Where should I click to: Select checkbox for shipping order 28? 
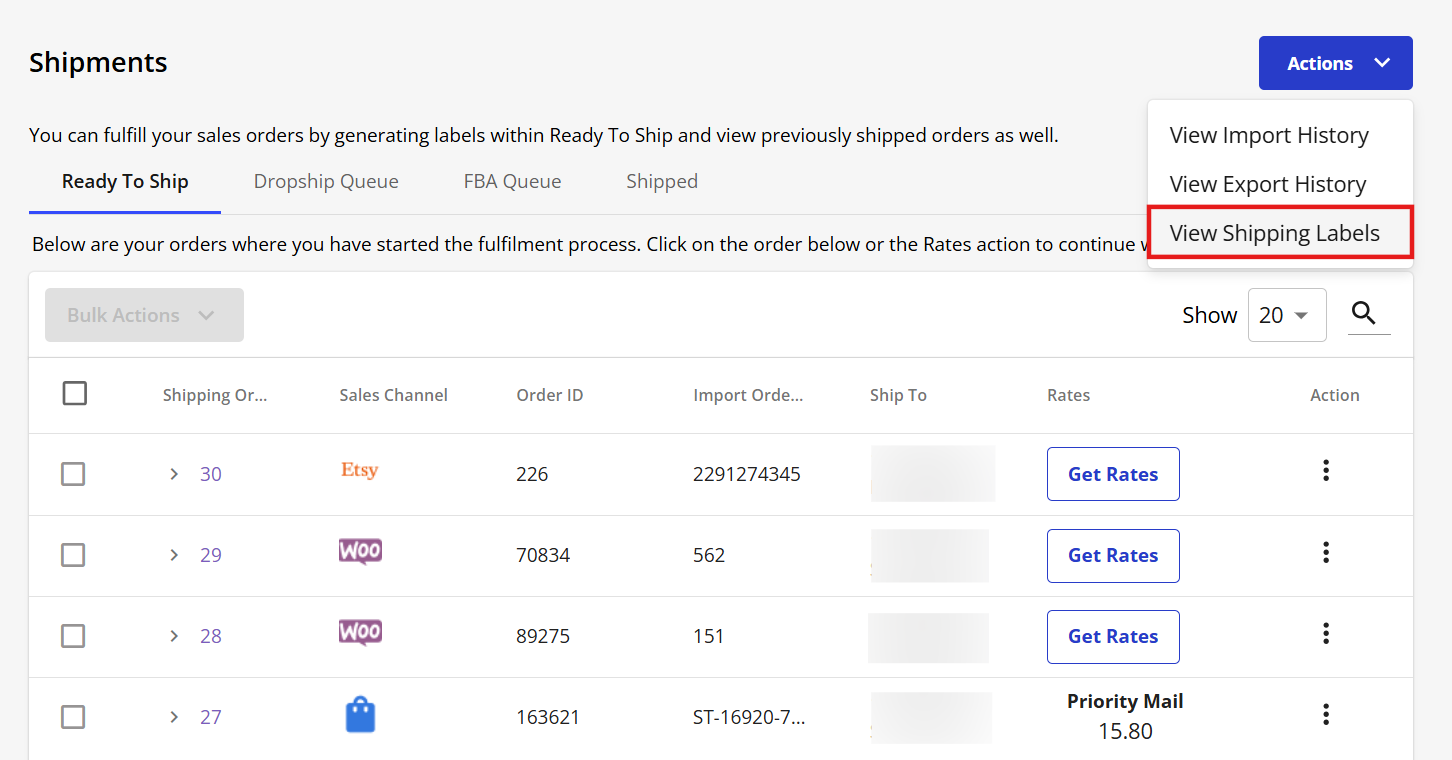tap(73, 636)
